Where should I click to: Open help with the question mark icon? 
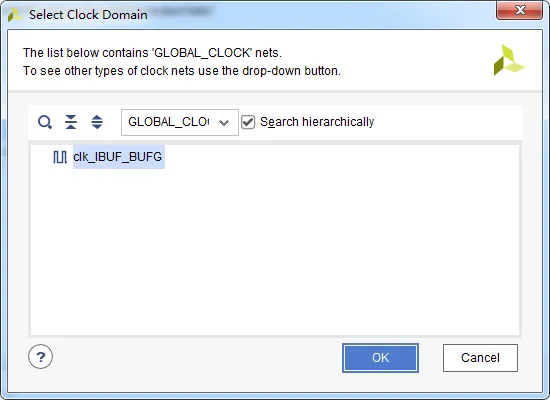pyautogui.click(x=41, y=357)
